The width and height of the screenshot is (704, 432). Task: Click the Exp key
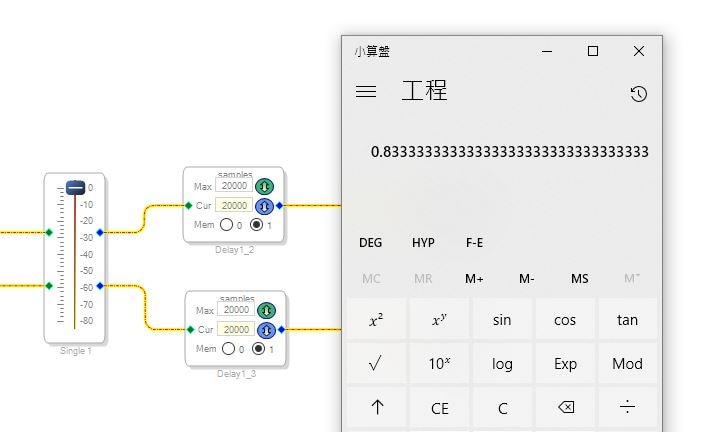pos(565,363)
